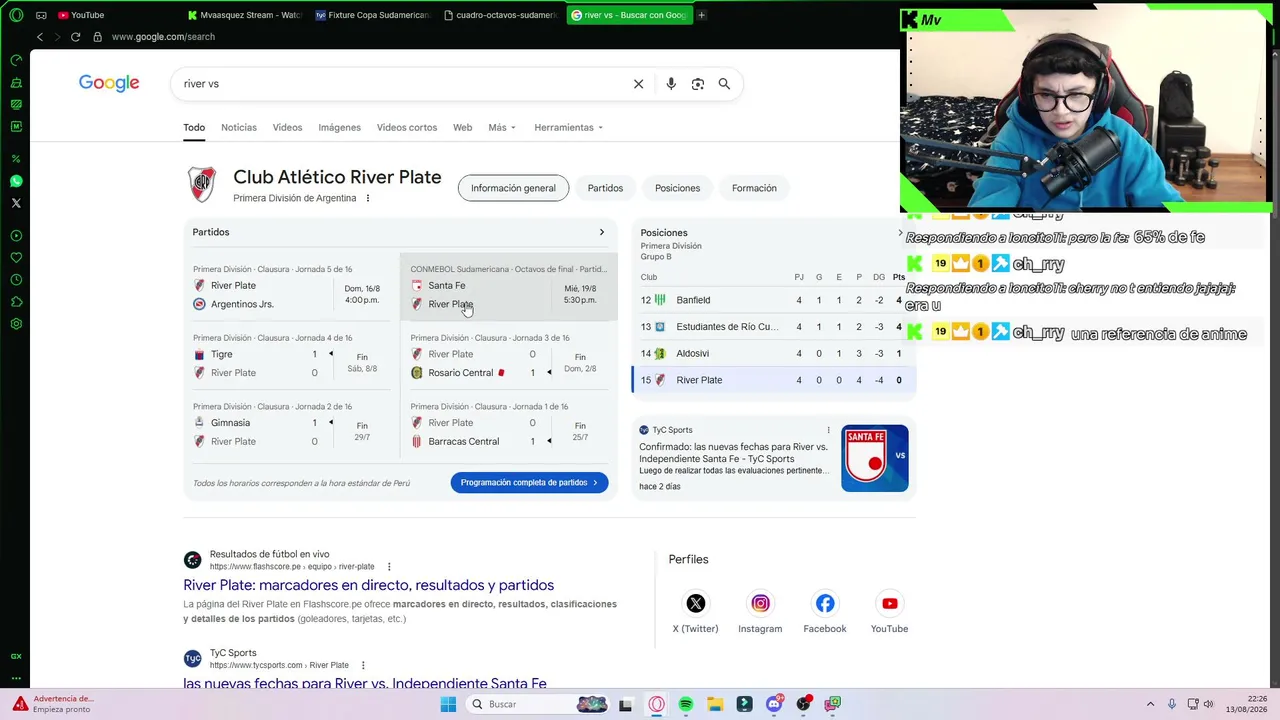The height and width of the screenshot is (720, 1280).
Task: Open X (Twitter) profile icon
Action: click(695, 603)
